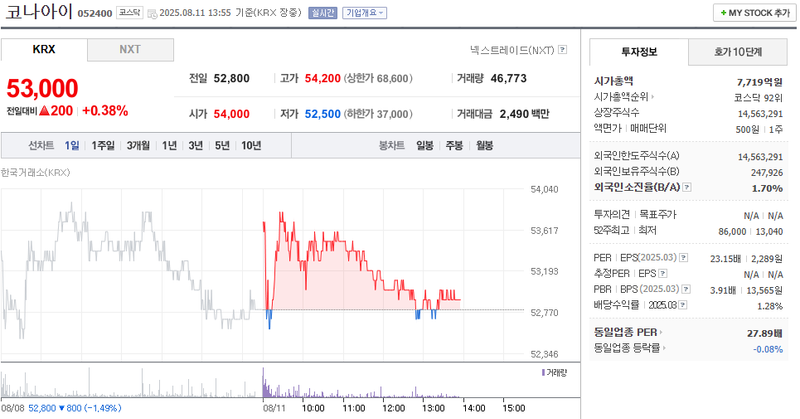Click the change rate +0.38%
This screenshot has width=800, height=419.
pyautogui.click(x=105, y=111)
